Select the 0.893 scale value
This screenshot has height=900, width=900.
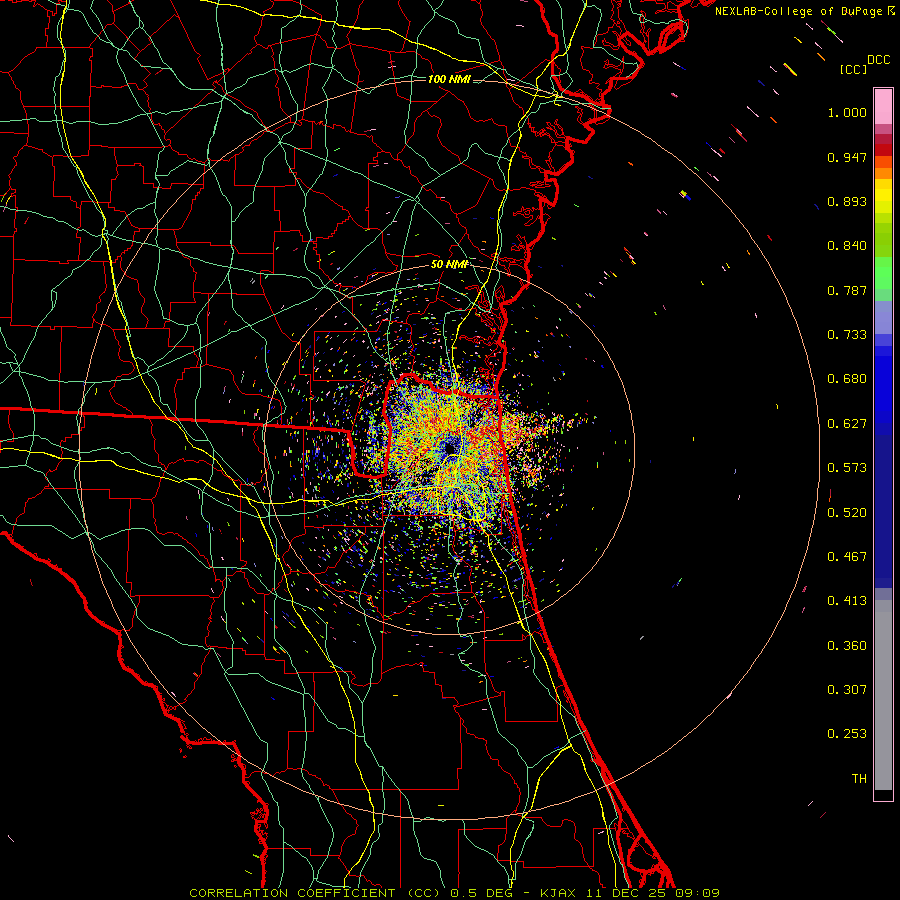click(x=847, y=201)
